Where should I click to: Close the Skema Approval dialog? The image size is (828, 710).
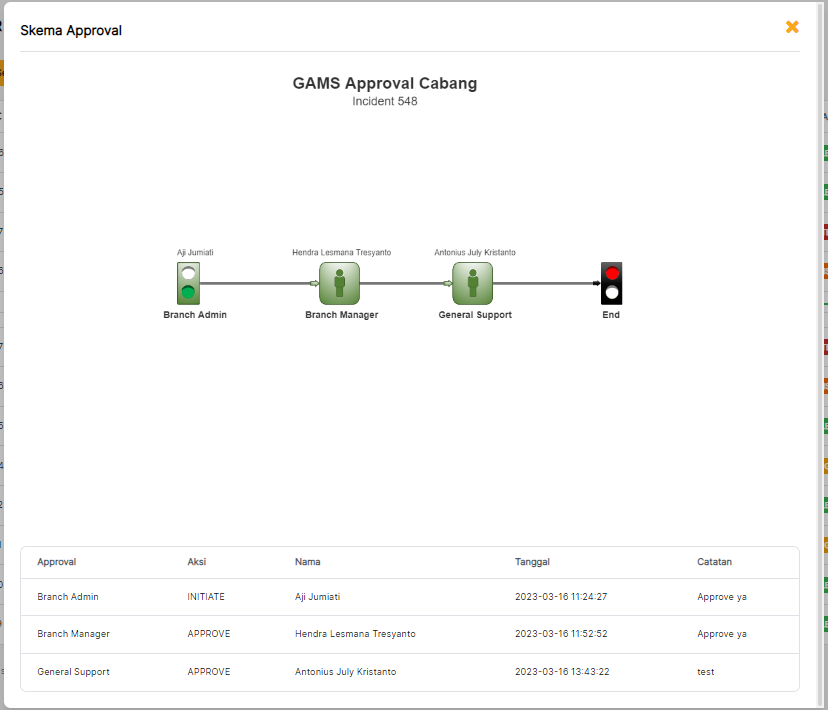click(x=792, y=27)
